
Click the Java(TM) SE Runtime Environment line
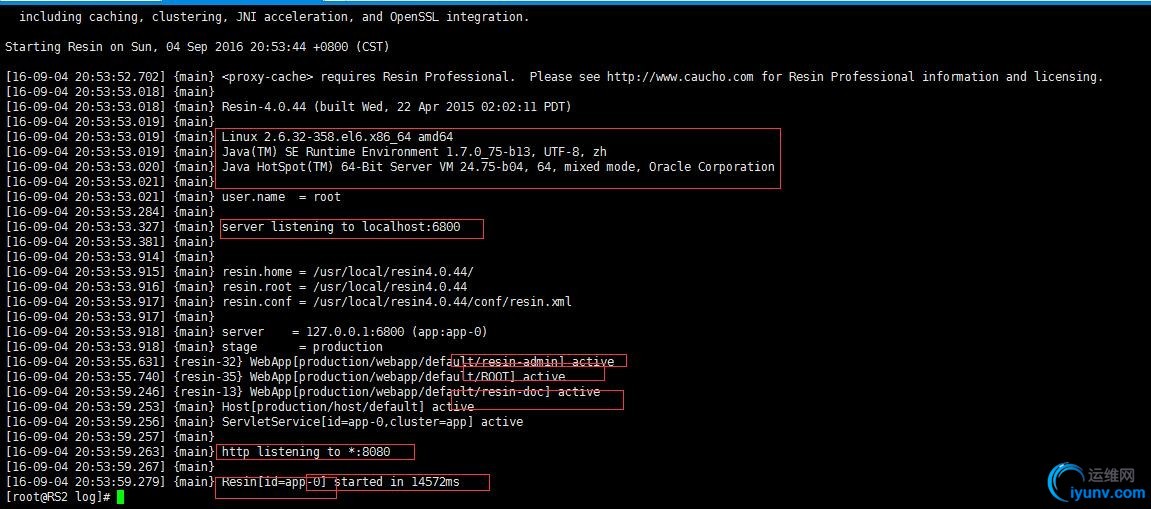(414, 152)
